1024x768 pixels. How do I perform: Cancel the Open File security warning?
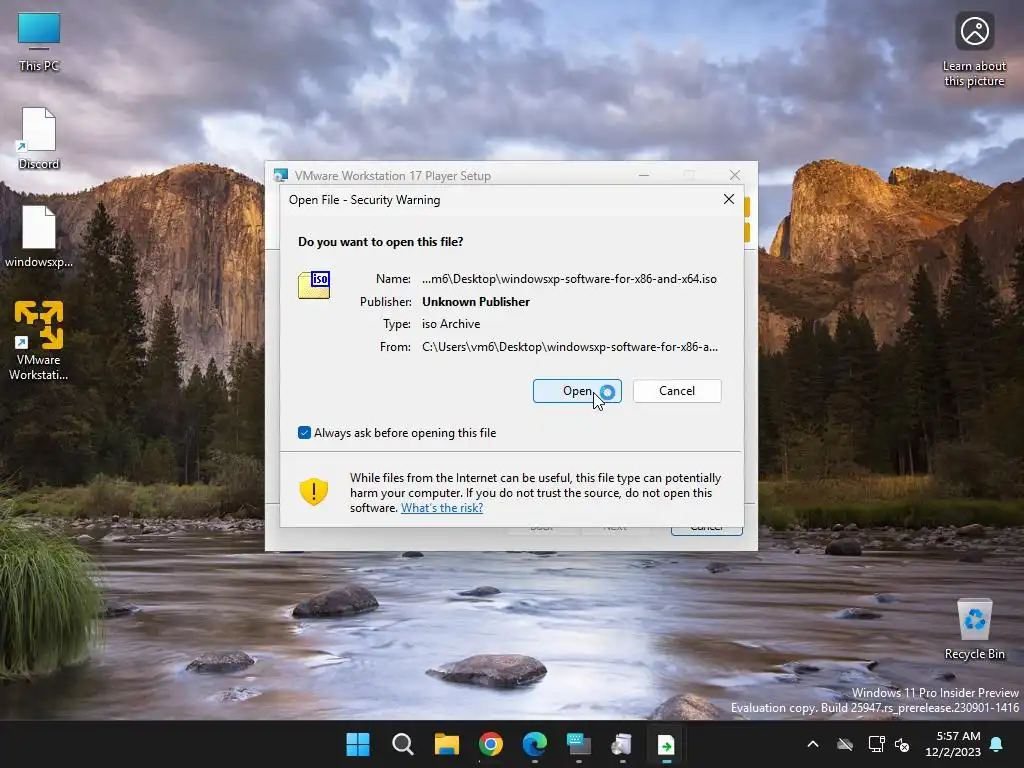click(x=677, y=391)
